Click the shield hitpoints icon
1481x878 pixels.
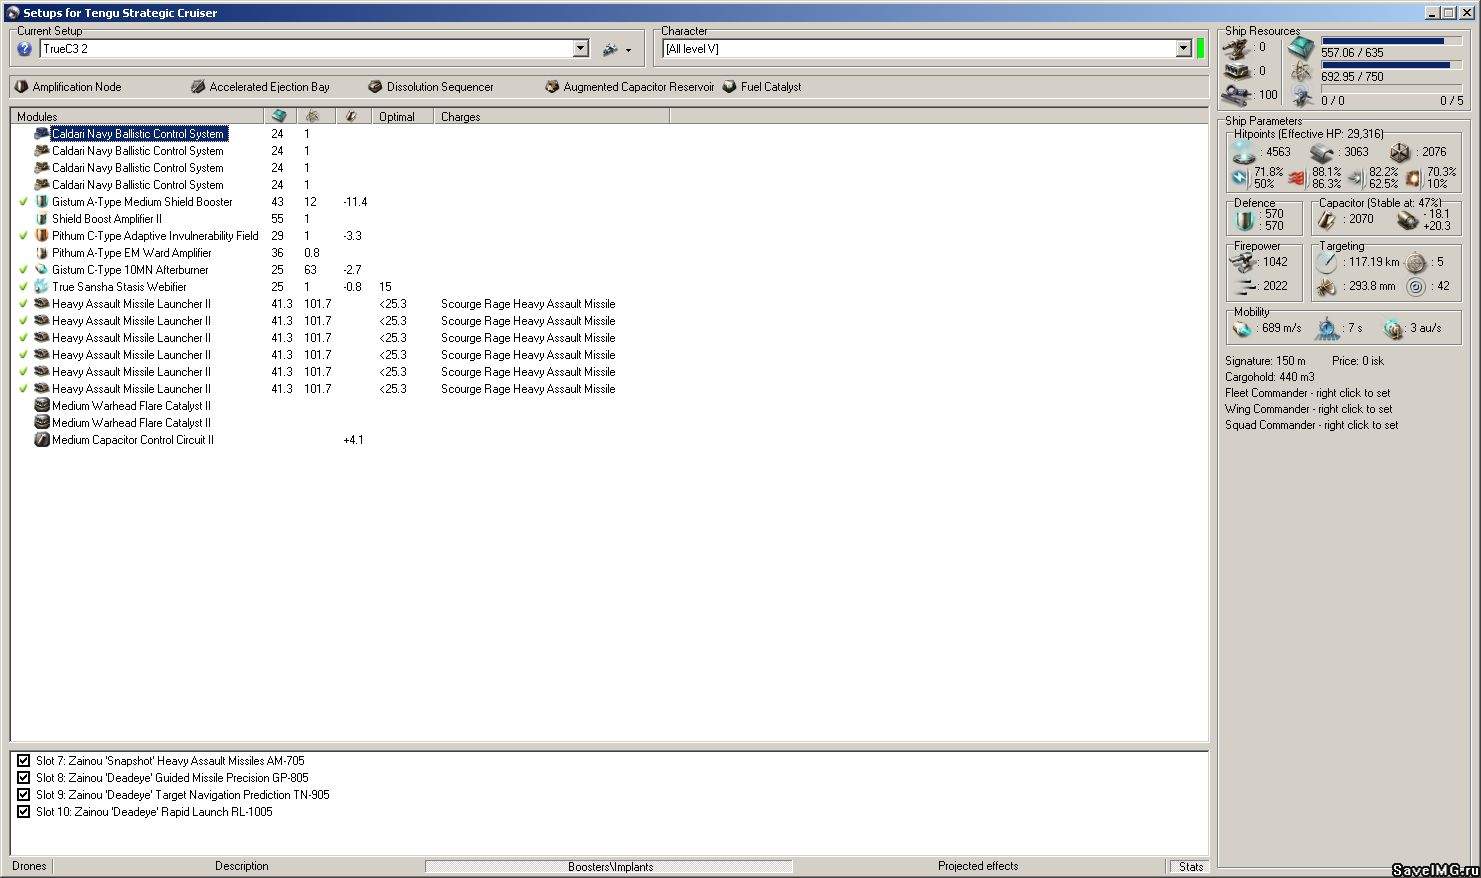point(1244,152)
